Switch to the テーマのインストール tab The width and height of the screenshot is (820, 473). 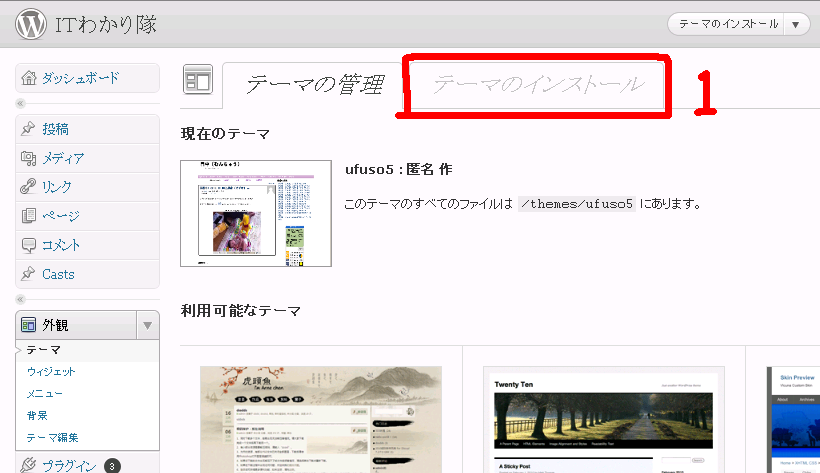coord(538,85)
